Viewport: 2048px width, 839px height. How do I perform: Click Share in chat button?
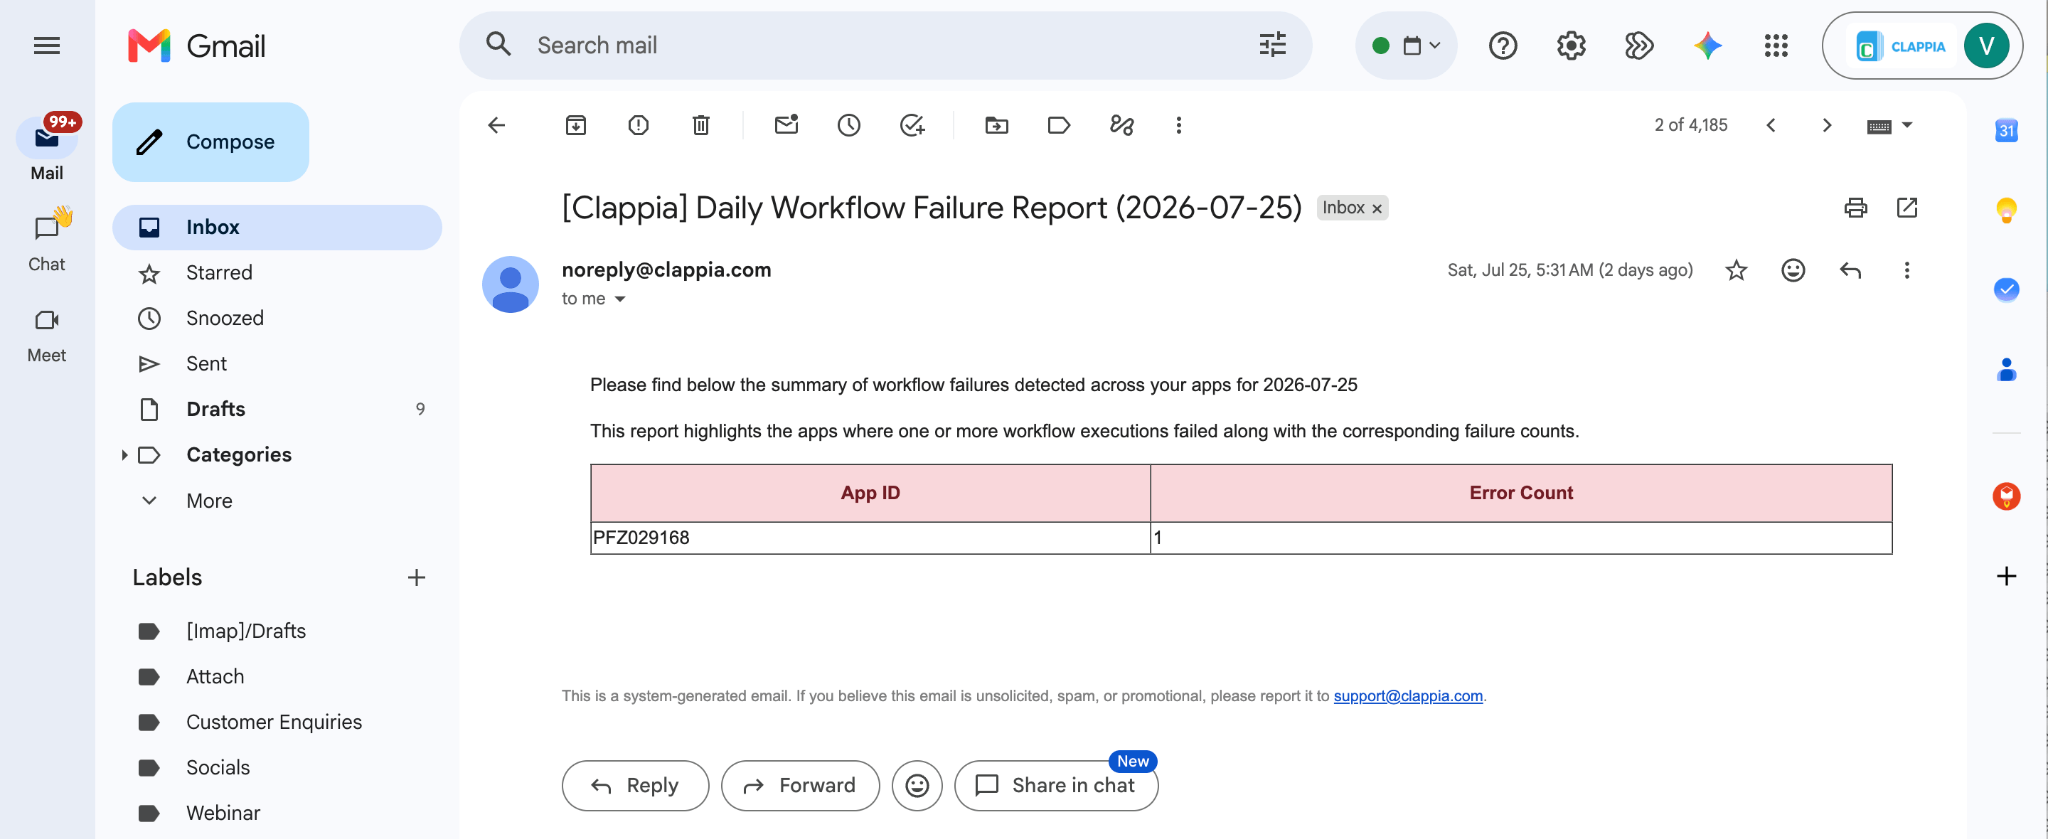[1056, 786]
